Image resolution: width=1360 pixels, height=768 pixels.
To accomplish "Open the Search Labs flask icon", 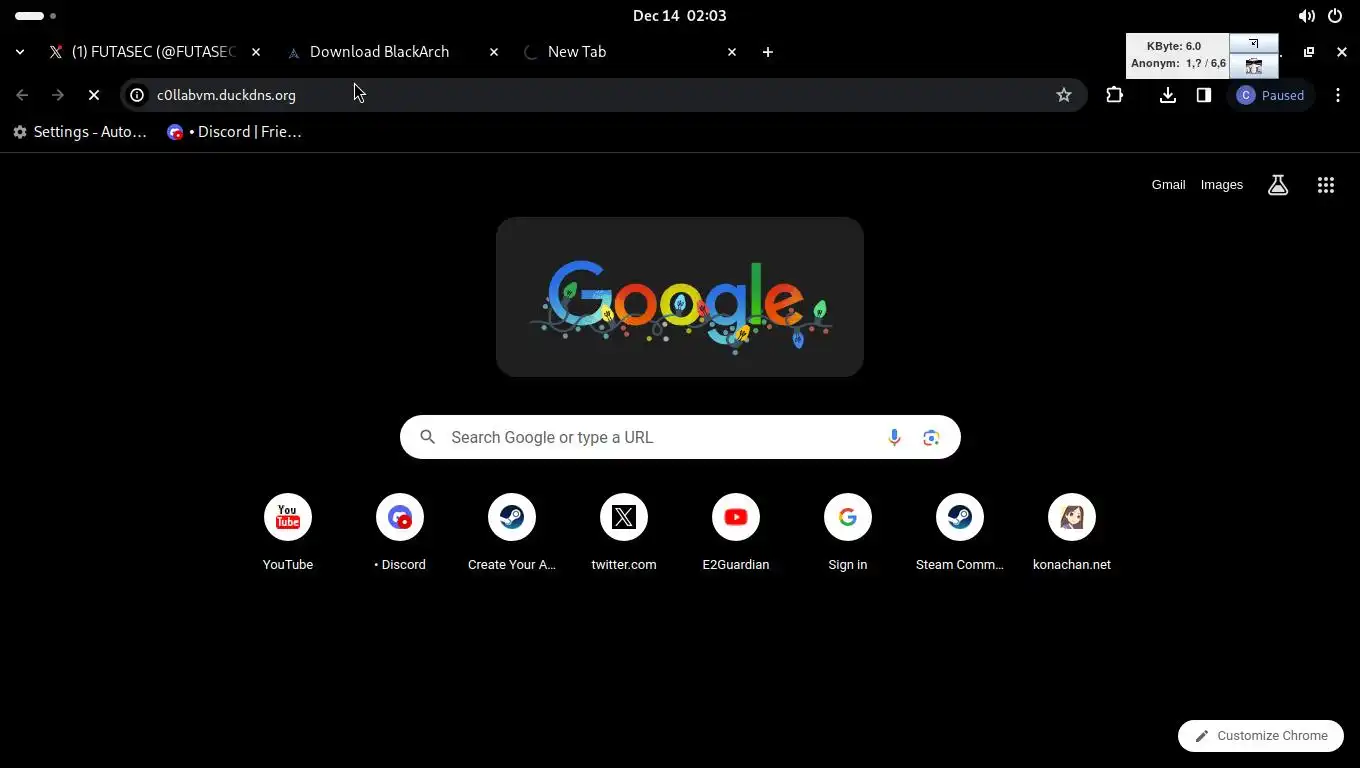I will 1278,185.
